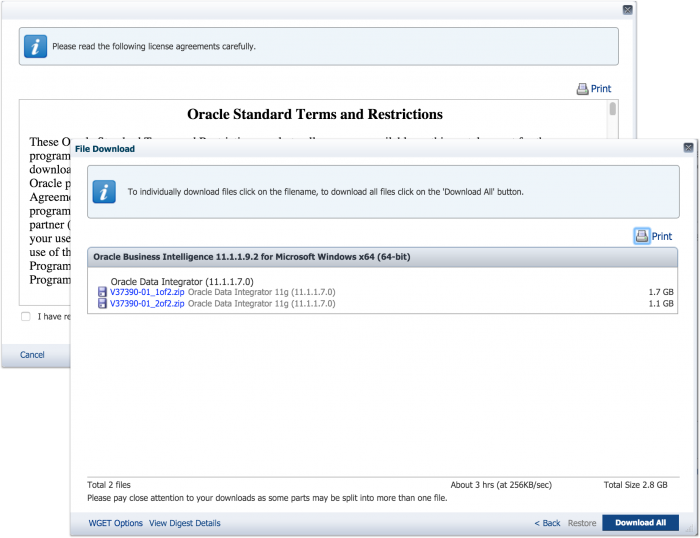Click the printer icon in File Download dialog
Screen dimensions: 700x538
[x=642, y=236]
